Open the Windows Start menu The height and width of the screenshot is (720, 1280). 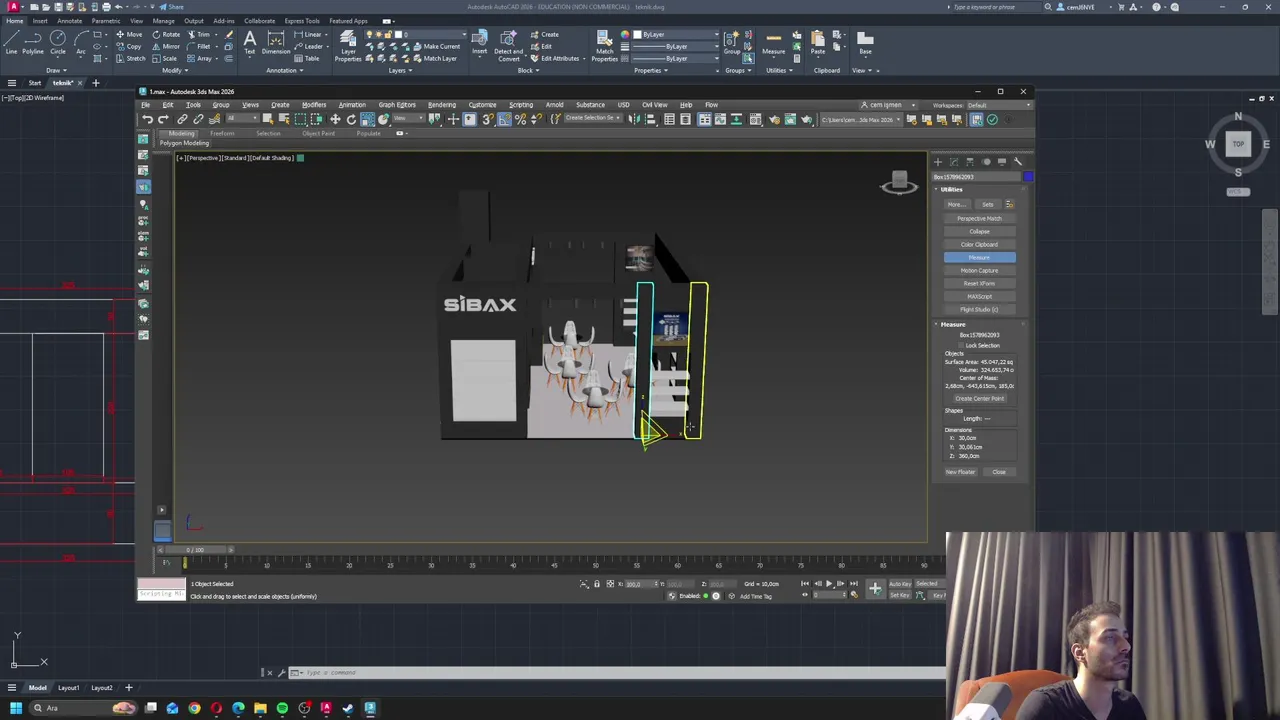pos(15,708)
